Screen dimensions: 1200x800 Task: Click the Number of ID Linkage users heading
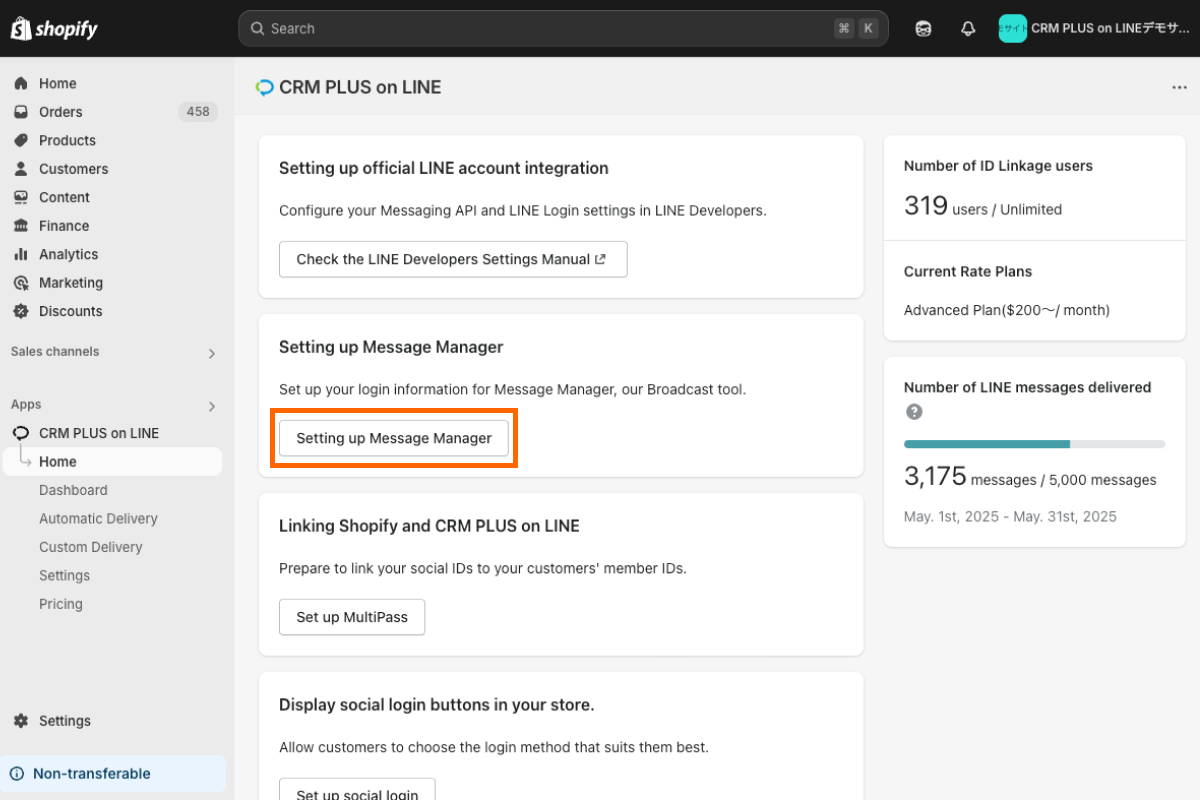998,166
